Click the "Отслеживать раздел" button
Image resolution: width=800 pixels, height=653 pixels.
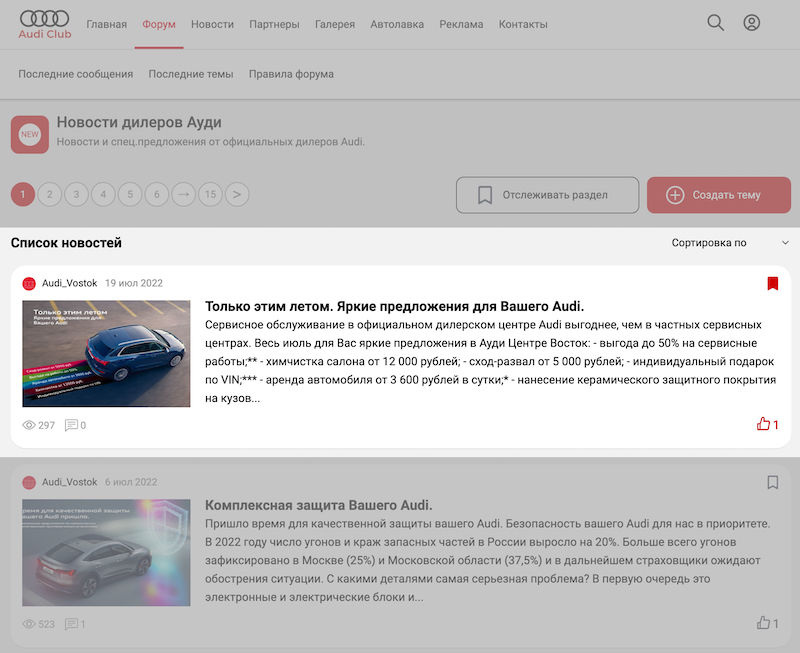pos(547,195)
